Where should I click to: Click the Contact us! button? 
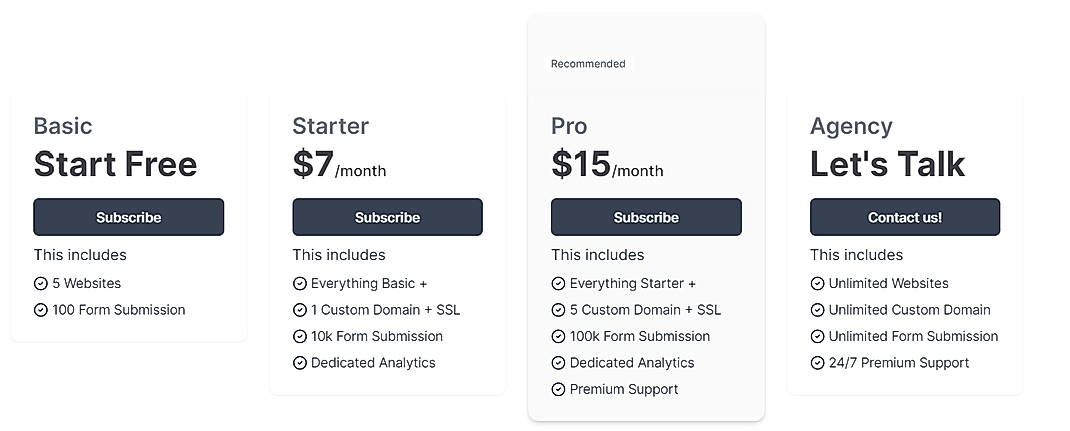point(904,217)
